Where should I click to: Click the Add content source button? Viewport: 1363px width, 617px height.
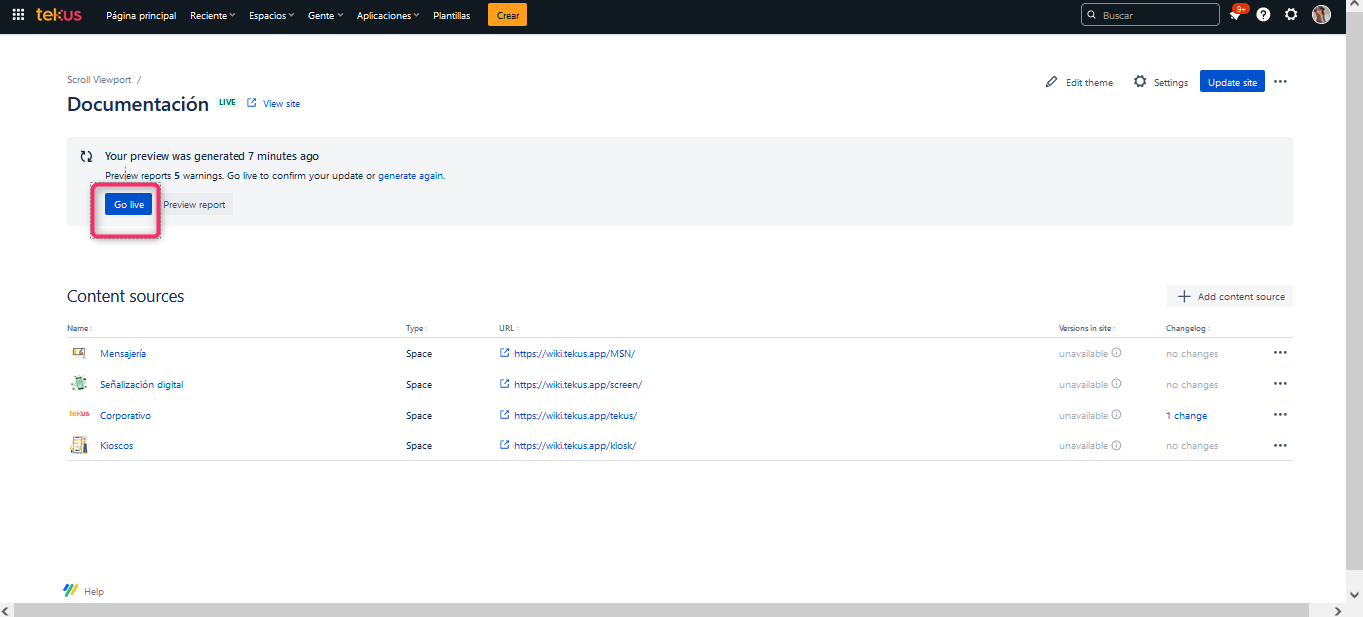(1230, 296)
